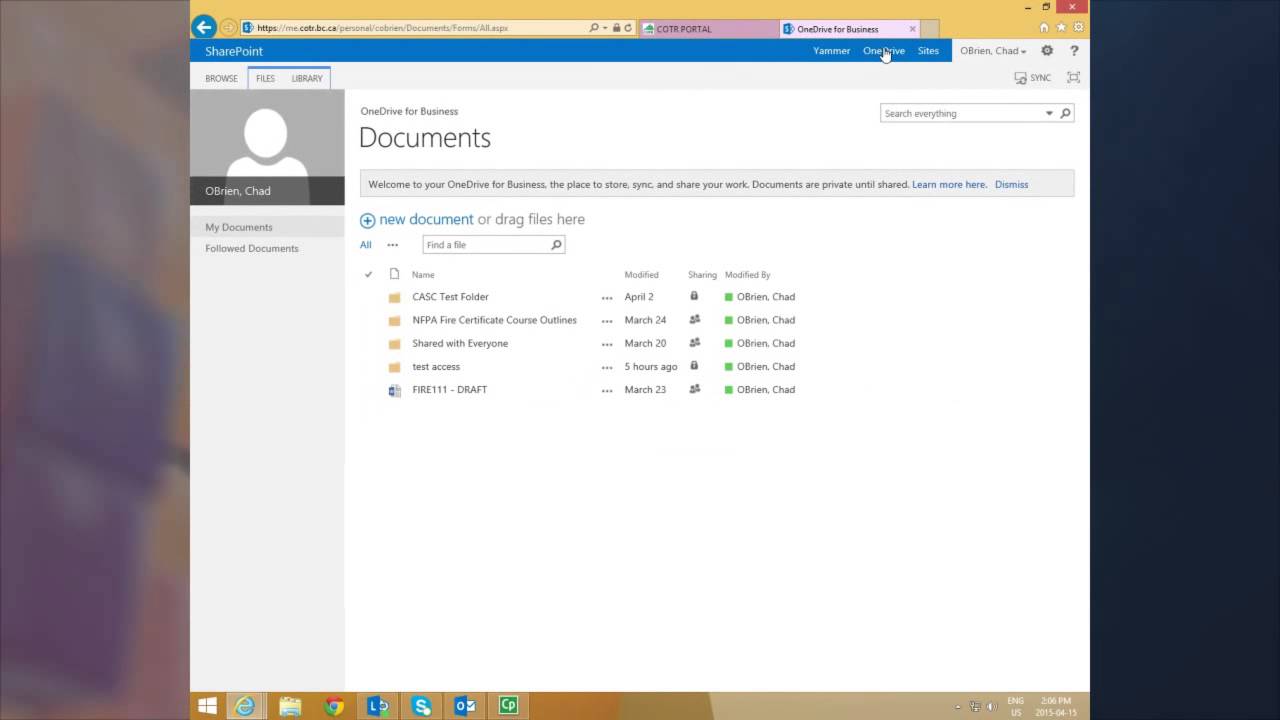Image resolution: width=1280 pixels, height=720 pixels.
Task: Click the Learn more here link
Action: [949, 185]
